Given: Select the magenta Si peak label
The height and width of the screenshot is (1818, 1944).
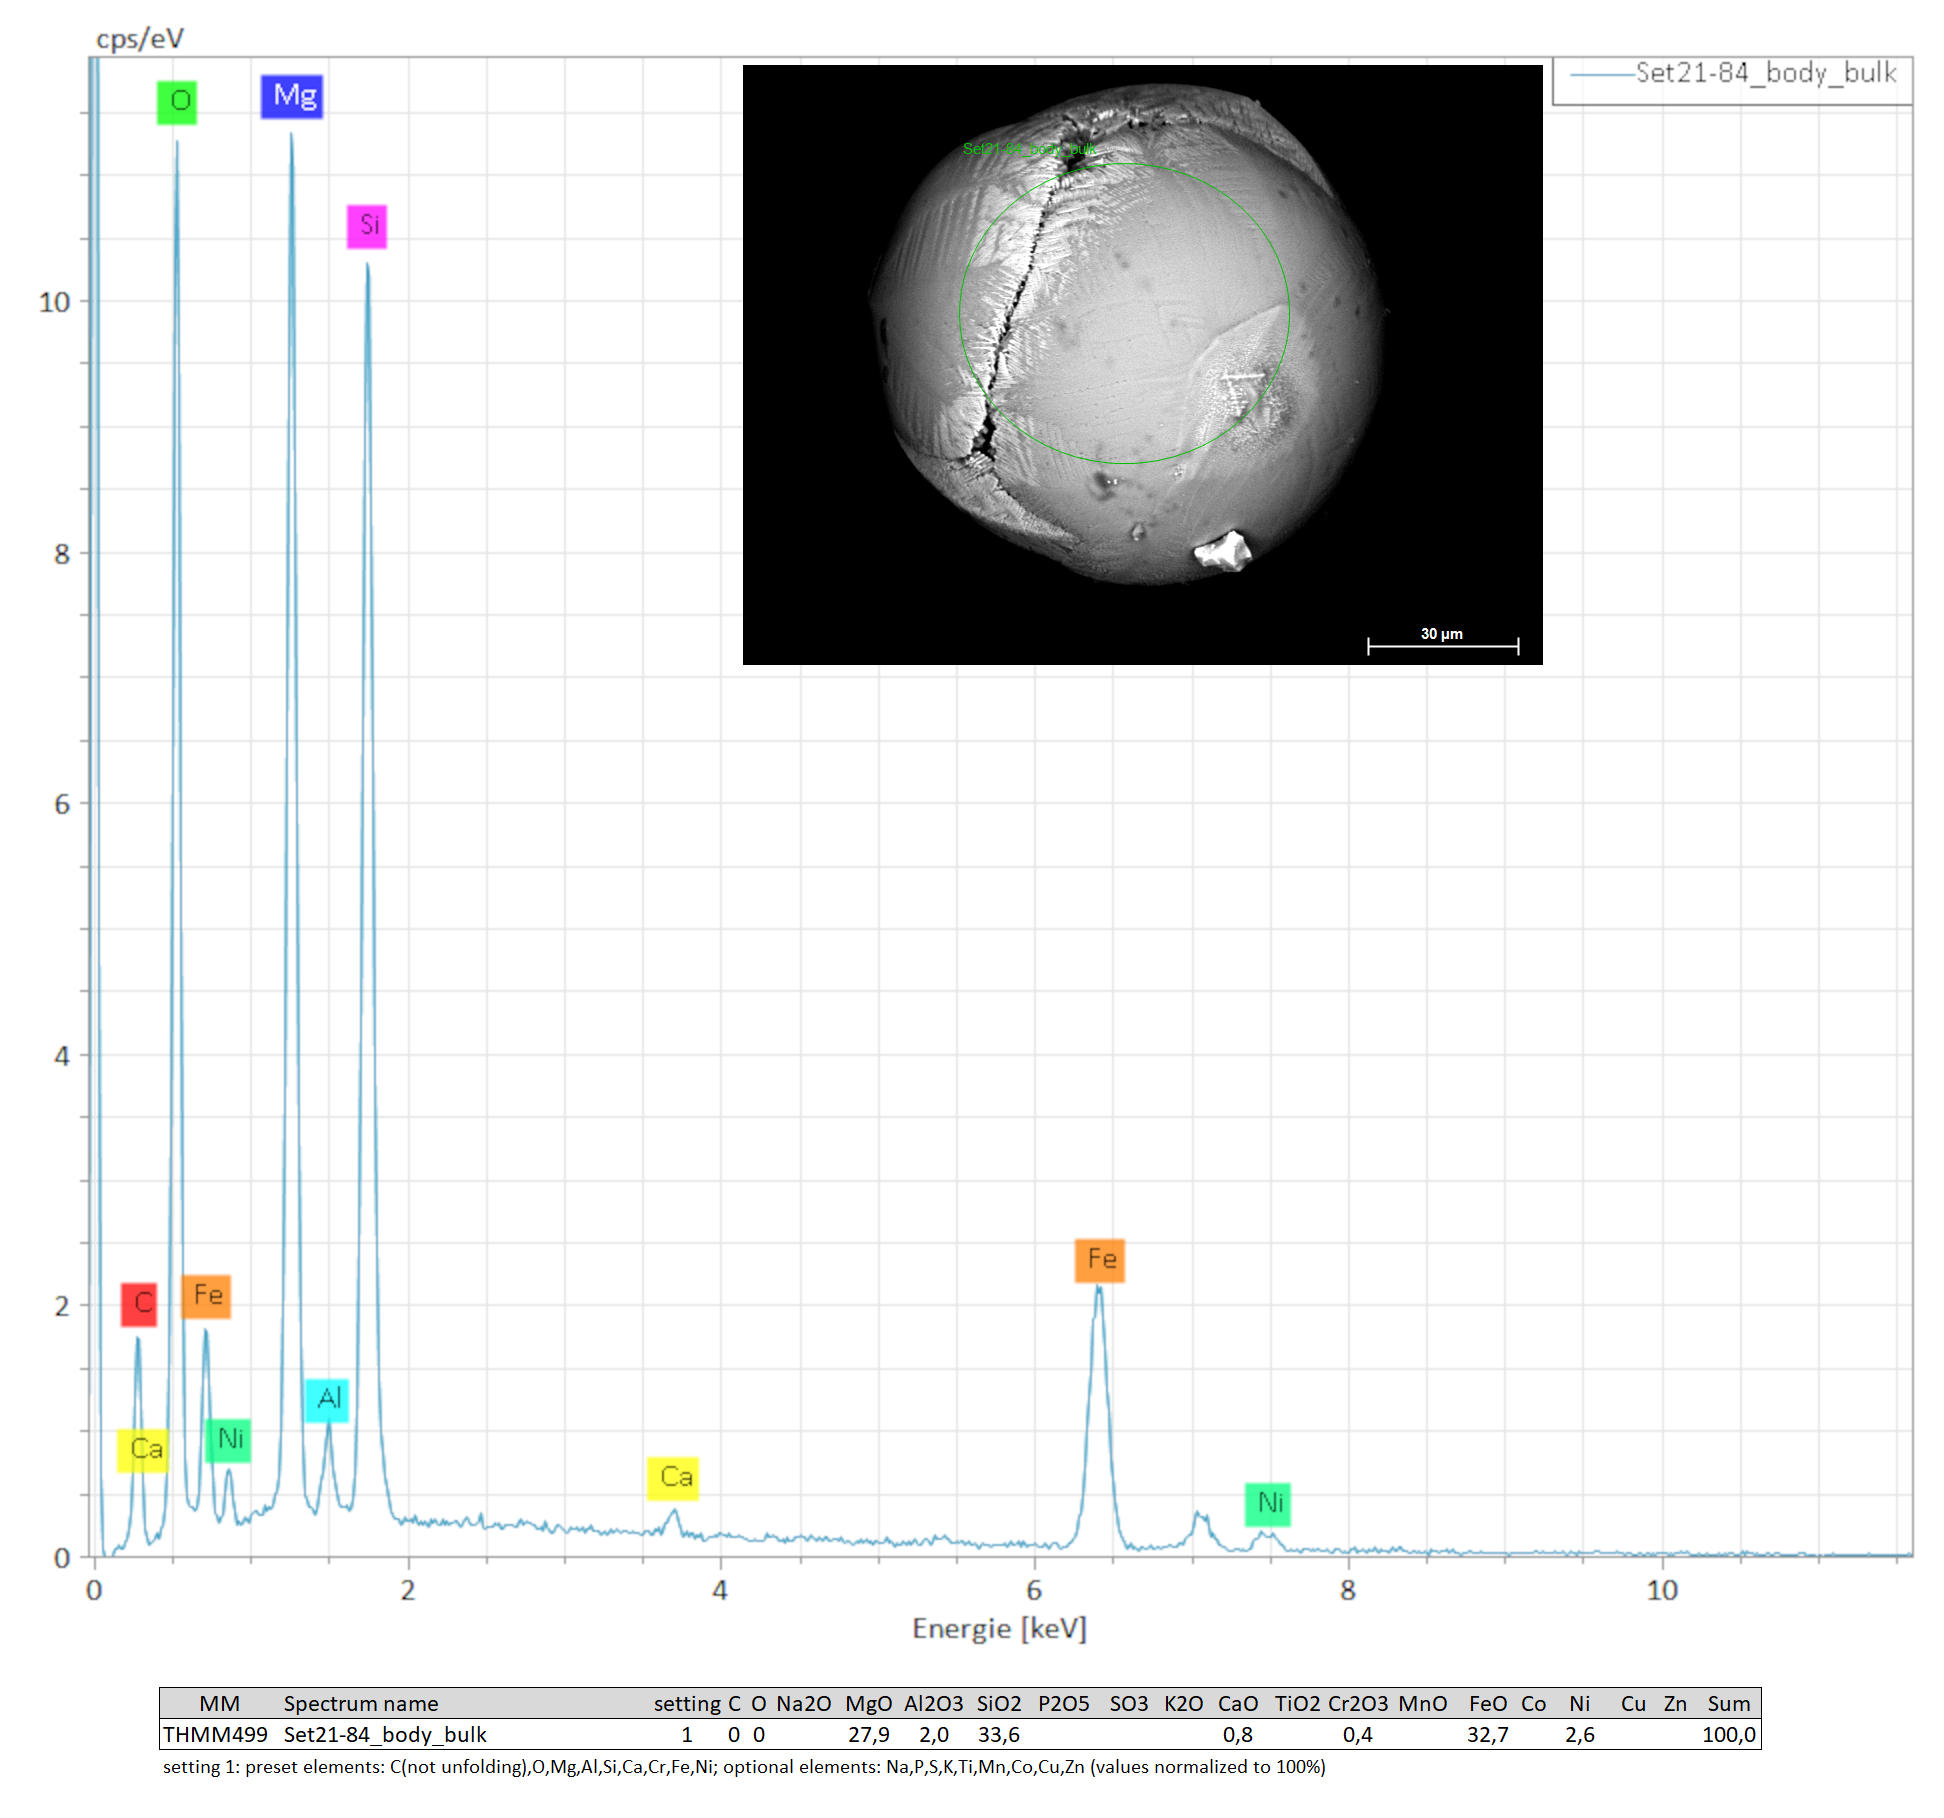Looking at the screenshot, I should pyautogui.click(x=367, y=226).
